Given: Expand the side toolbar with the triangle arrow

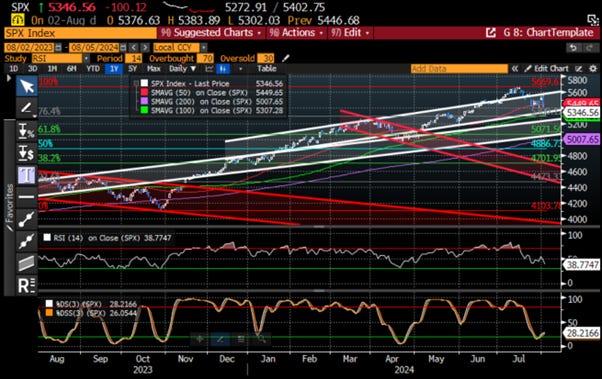Looking at the screenshot, I should point(9,78).
